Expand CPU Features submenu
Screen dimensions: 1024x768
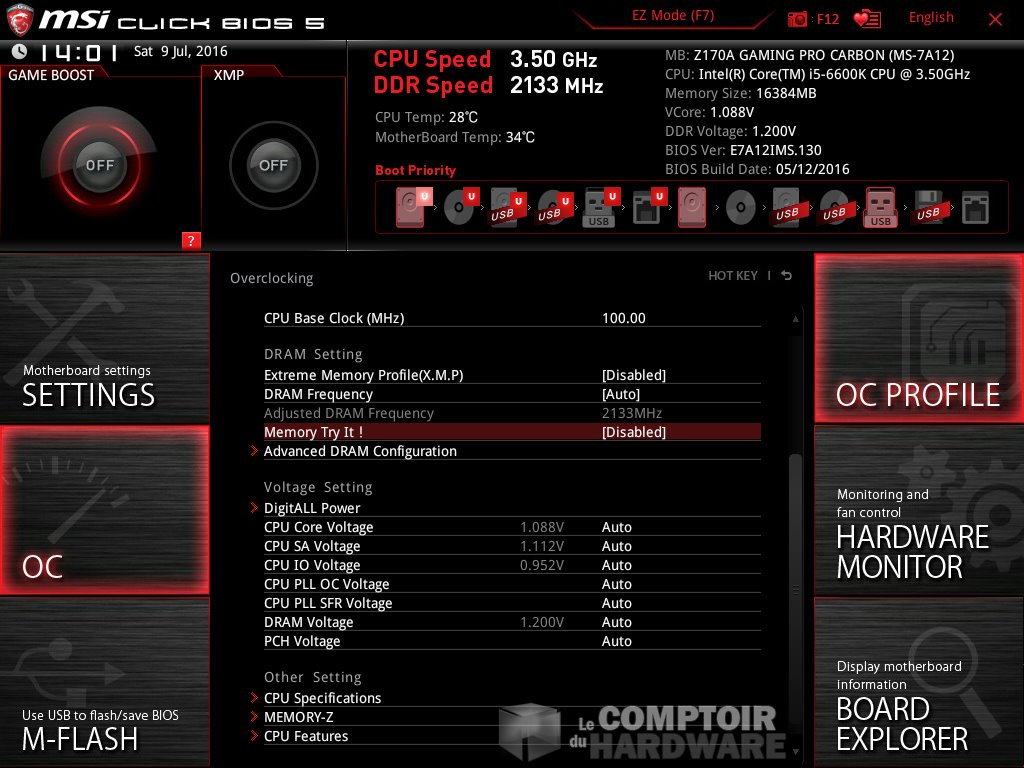point(306,735)
